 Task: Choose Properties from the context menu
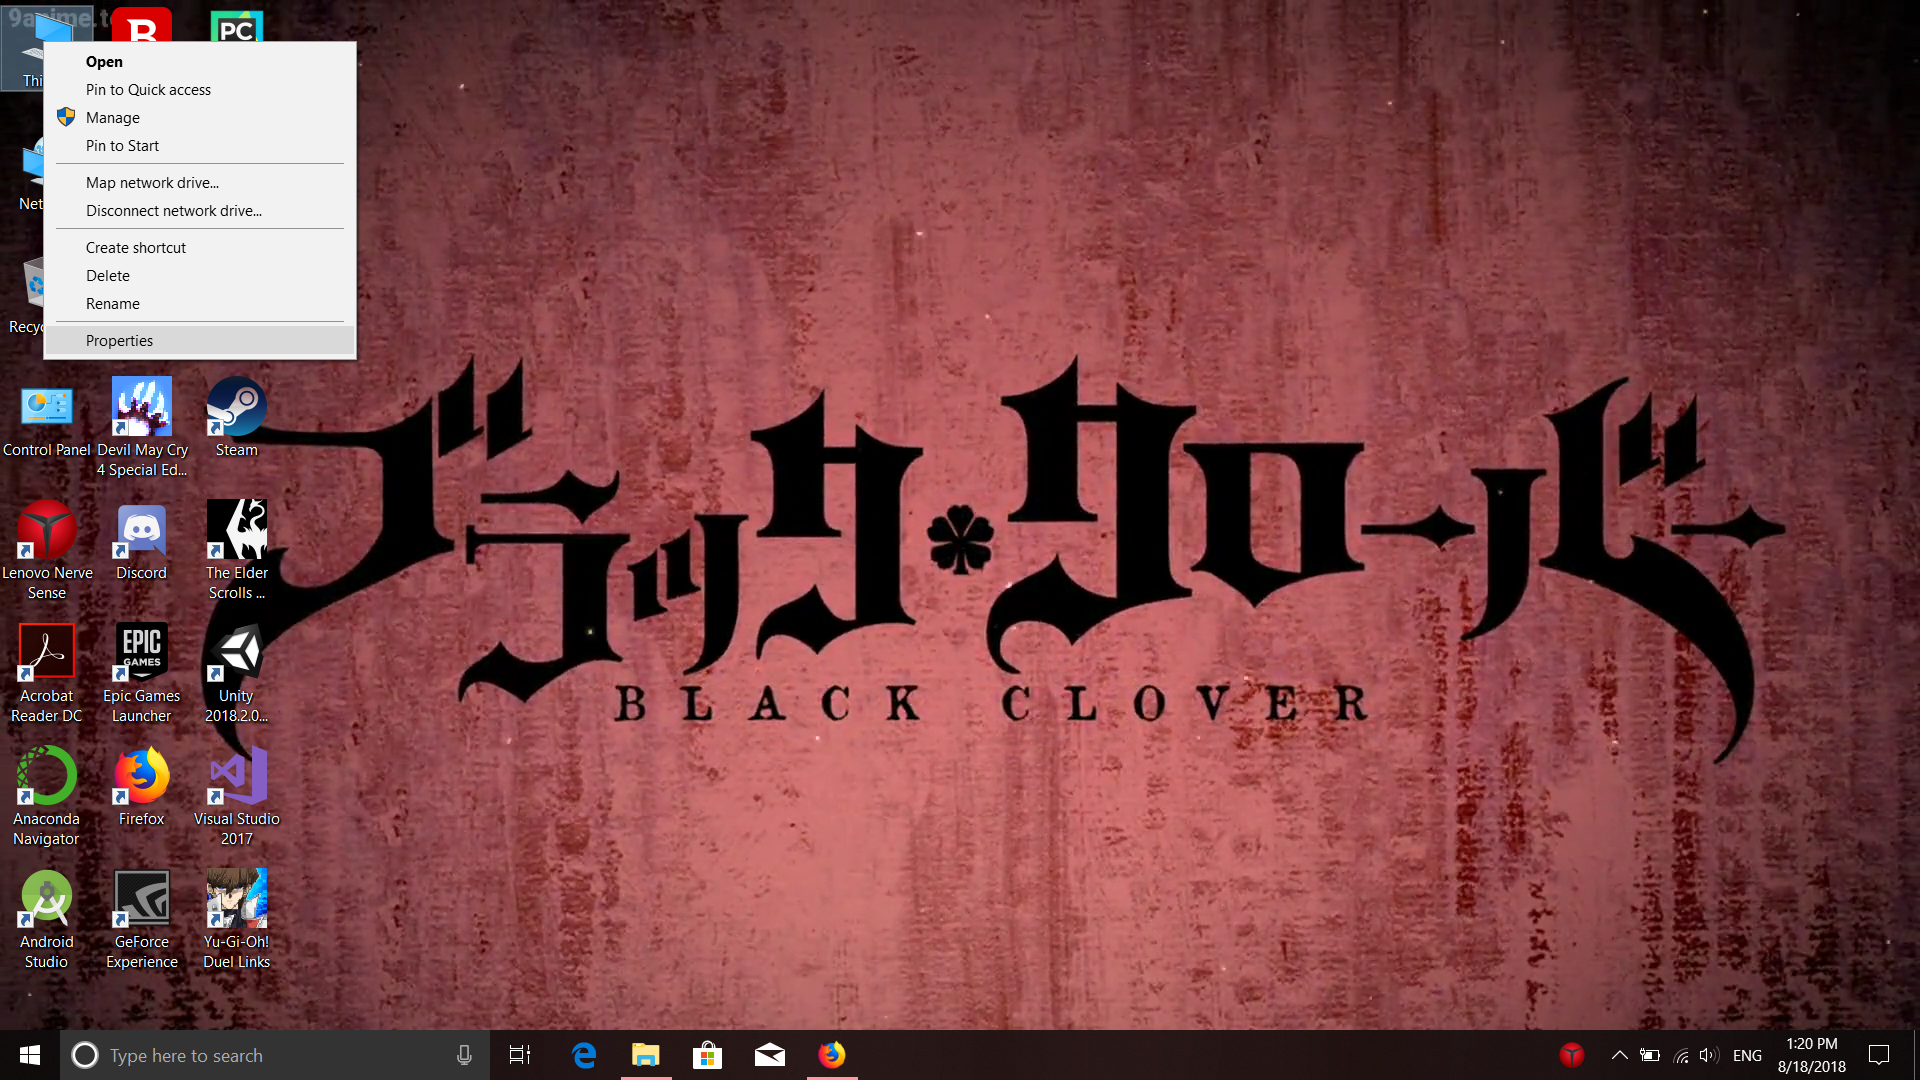[119, 341]
